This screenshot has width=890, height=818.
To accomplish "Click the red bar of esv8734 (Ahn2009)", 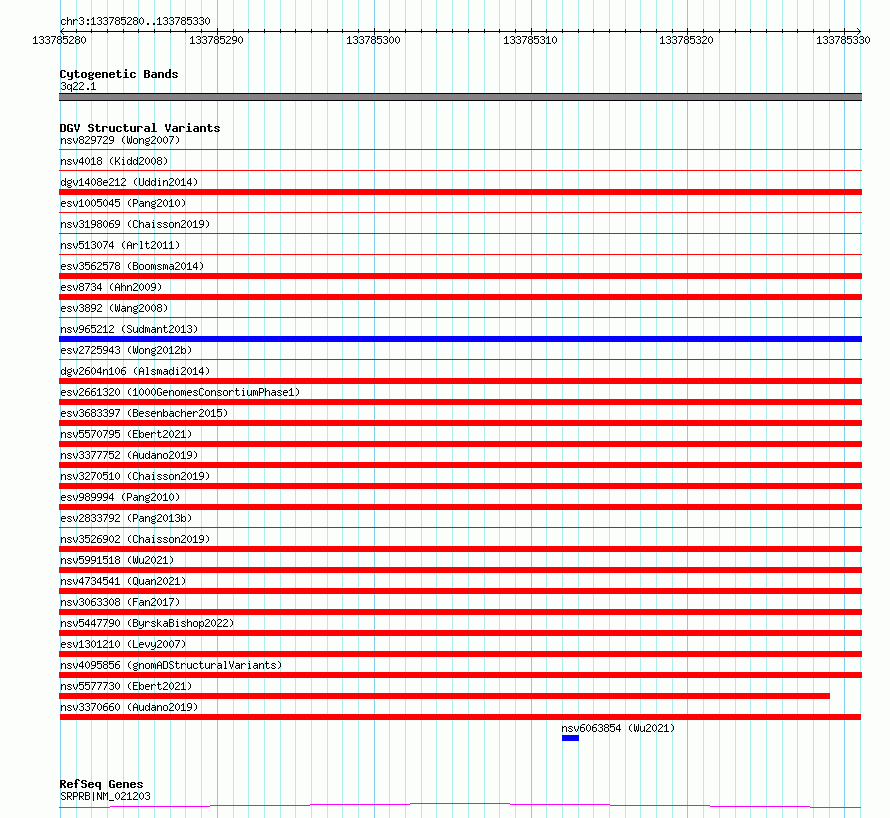I will point(460,297).
